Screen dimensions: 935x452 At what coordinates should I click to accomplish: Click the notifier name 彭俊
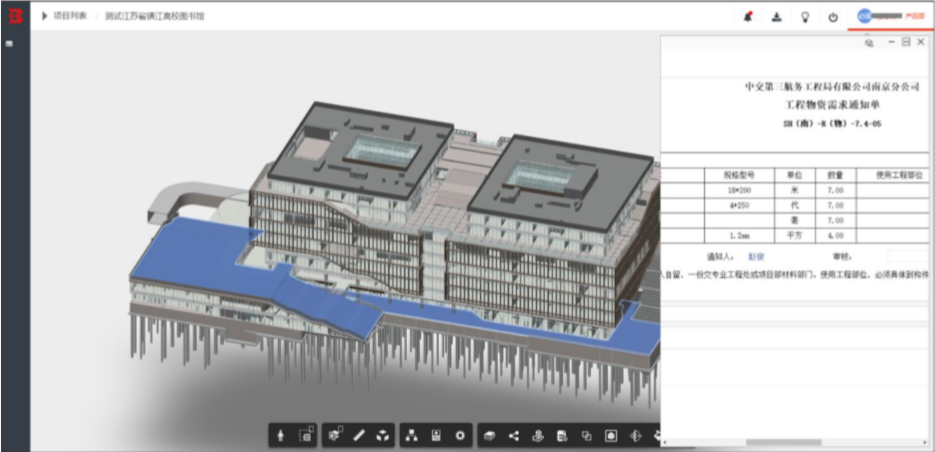[x=756, y=257]
